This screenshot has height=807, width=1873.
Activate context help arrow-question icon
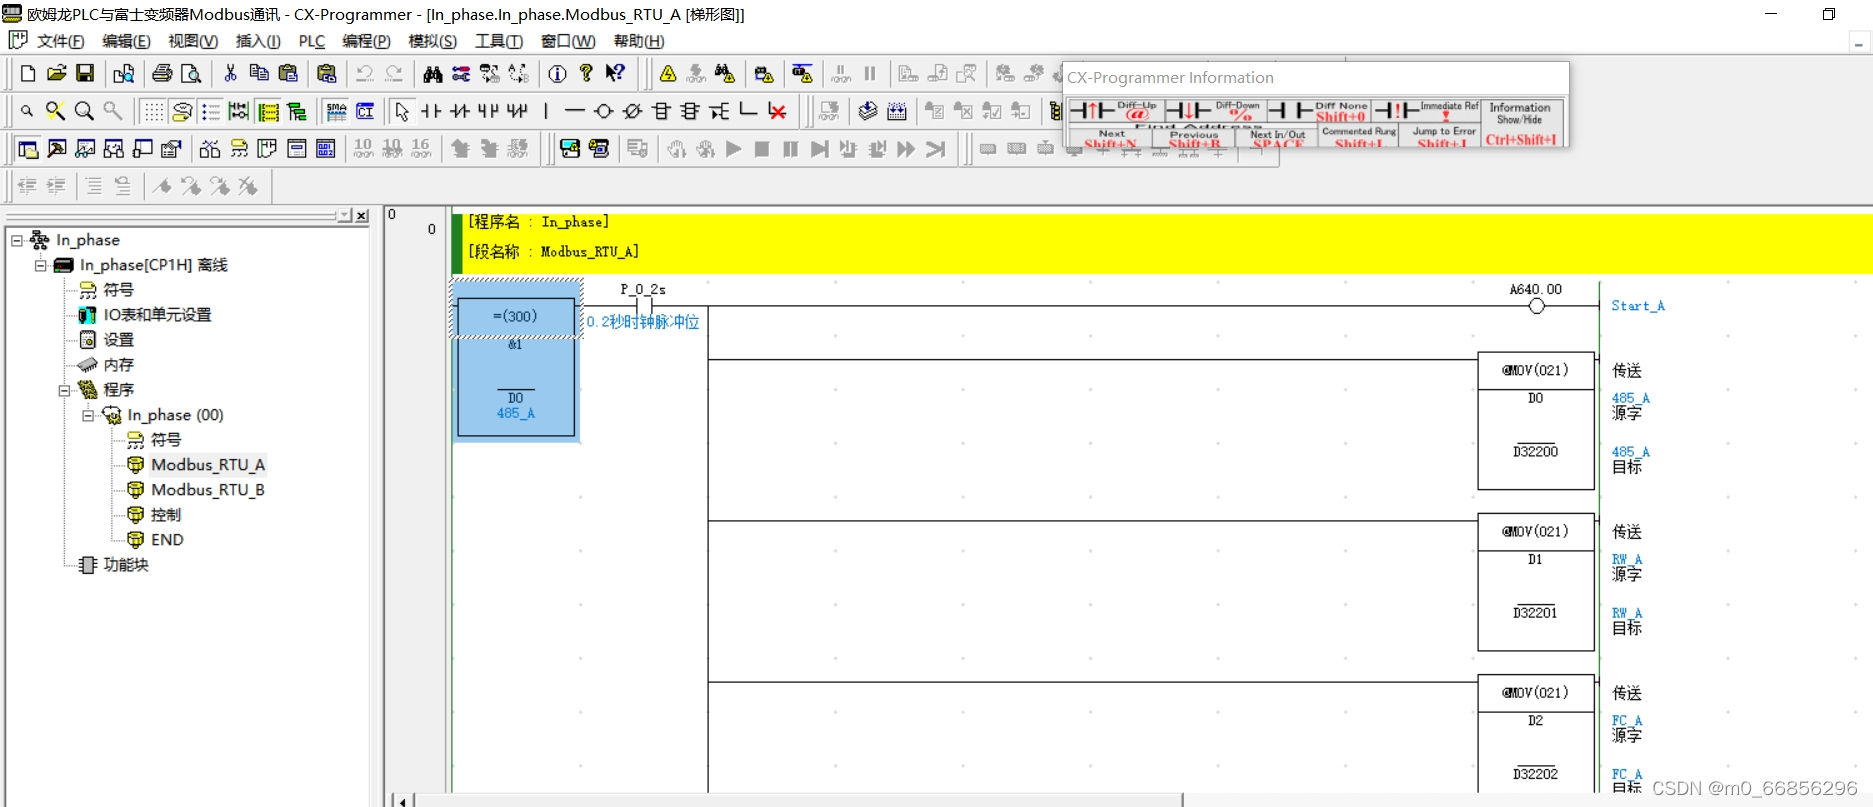point(615,73)
